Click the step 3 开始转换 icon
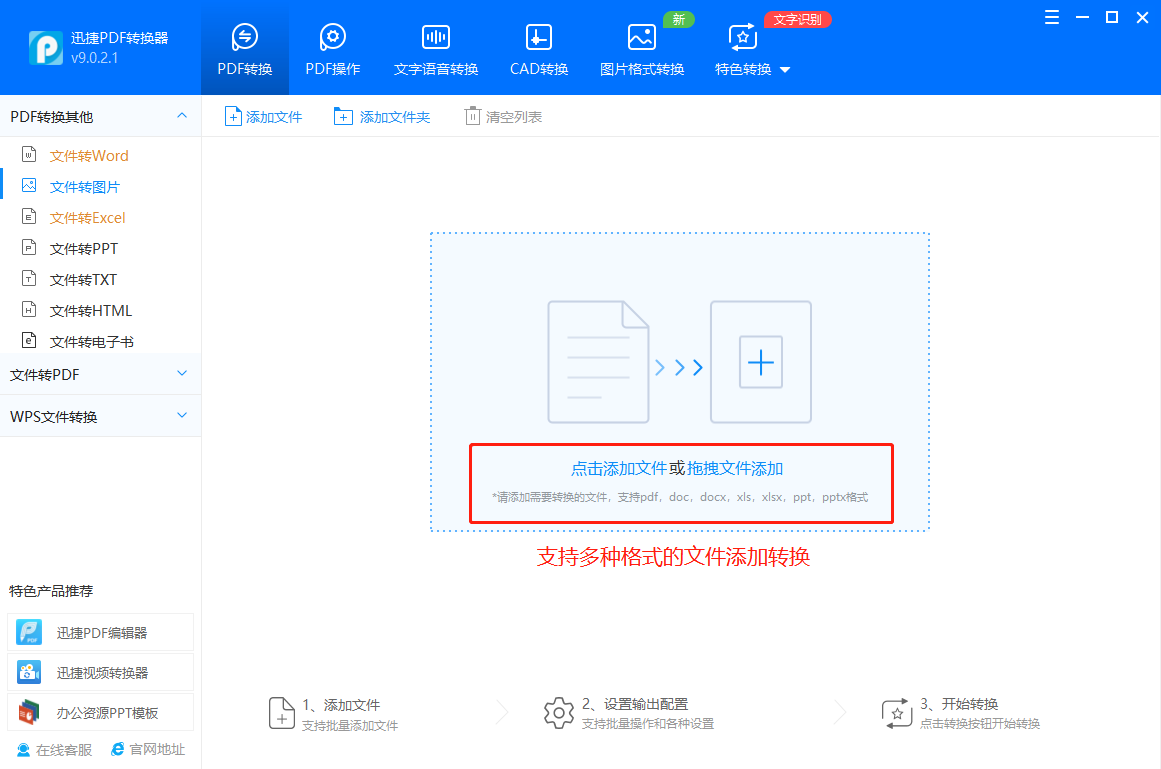1161x769 pixels. click(x=897, y=713)
